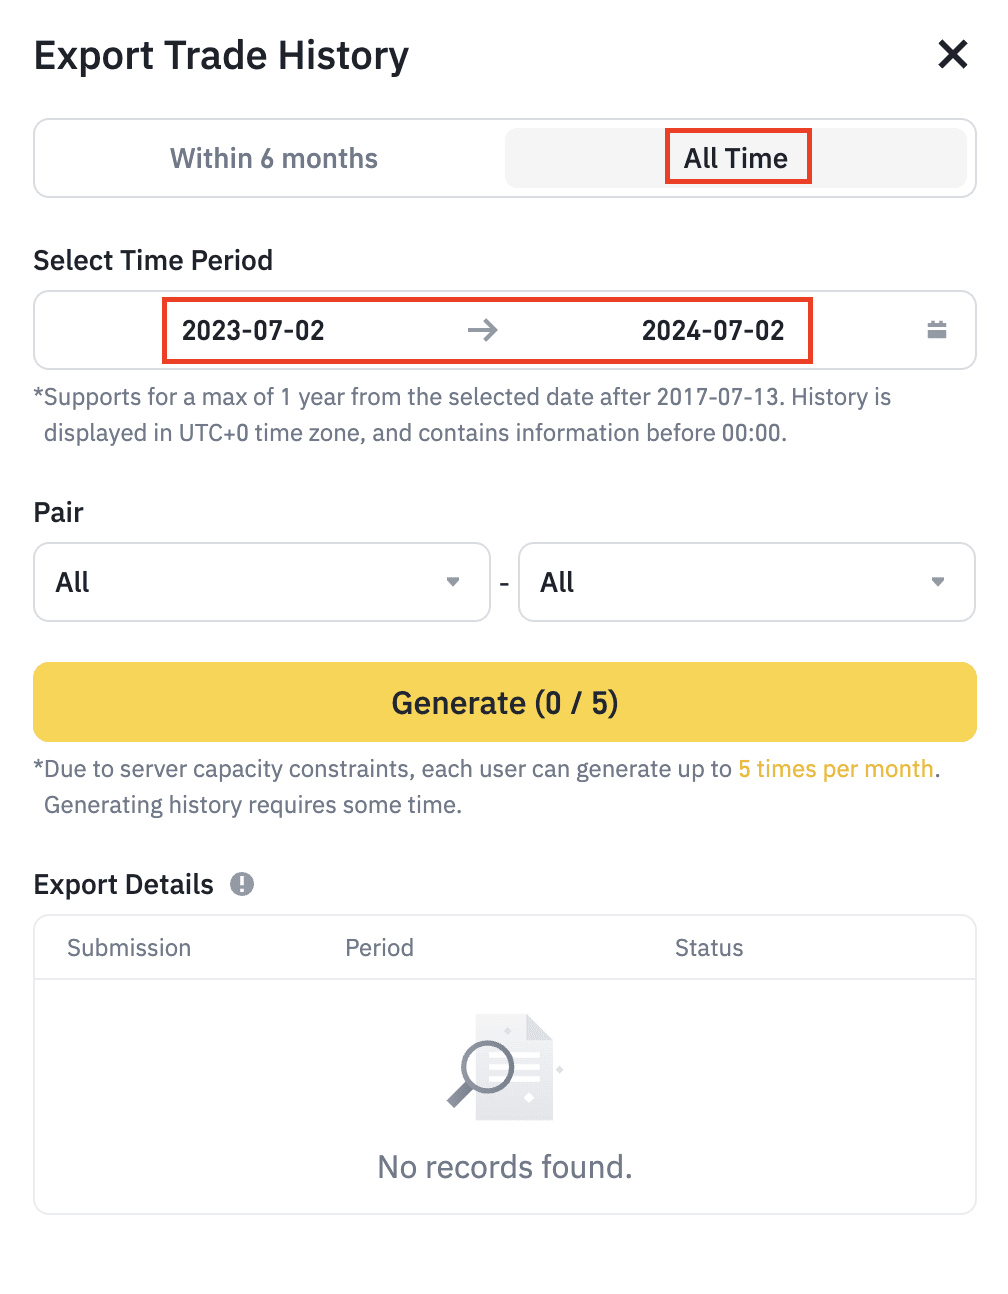Expand the left Pair dropdown arrow
Viewport: 1008px width, 1294px height.
(x=453, y=582)
